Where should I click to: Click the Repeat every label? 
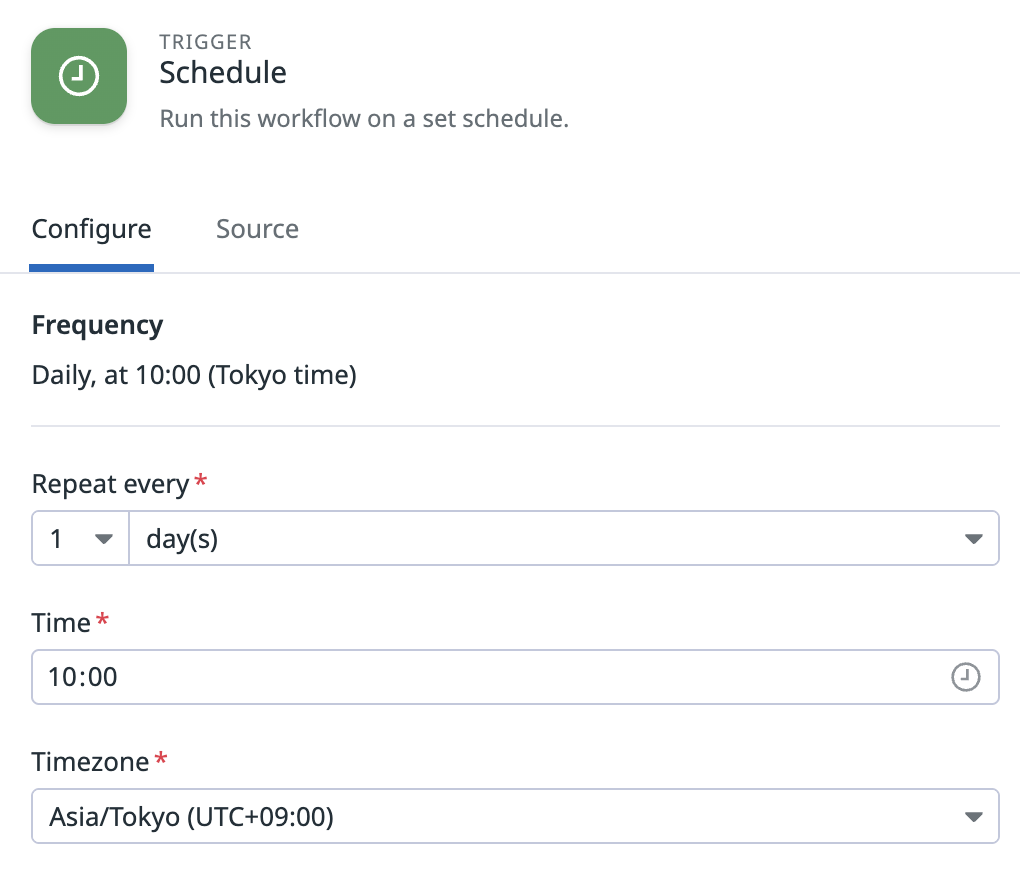coord(111,484)
